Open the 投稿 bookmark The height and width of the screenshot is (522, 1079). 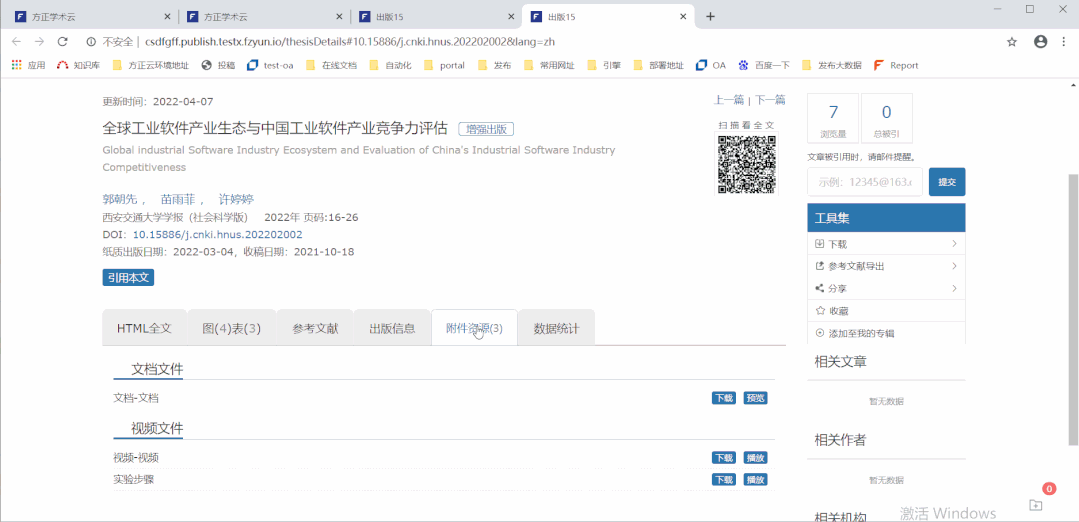218,65
